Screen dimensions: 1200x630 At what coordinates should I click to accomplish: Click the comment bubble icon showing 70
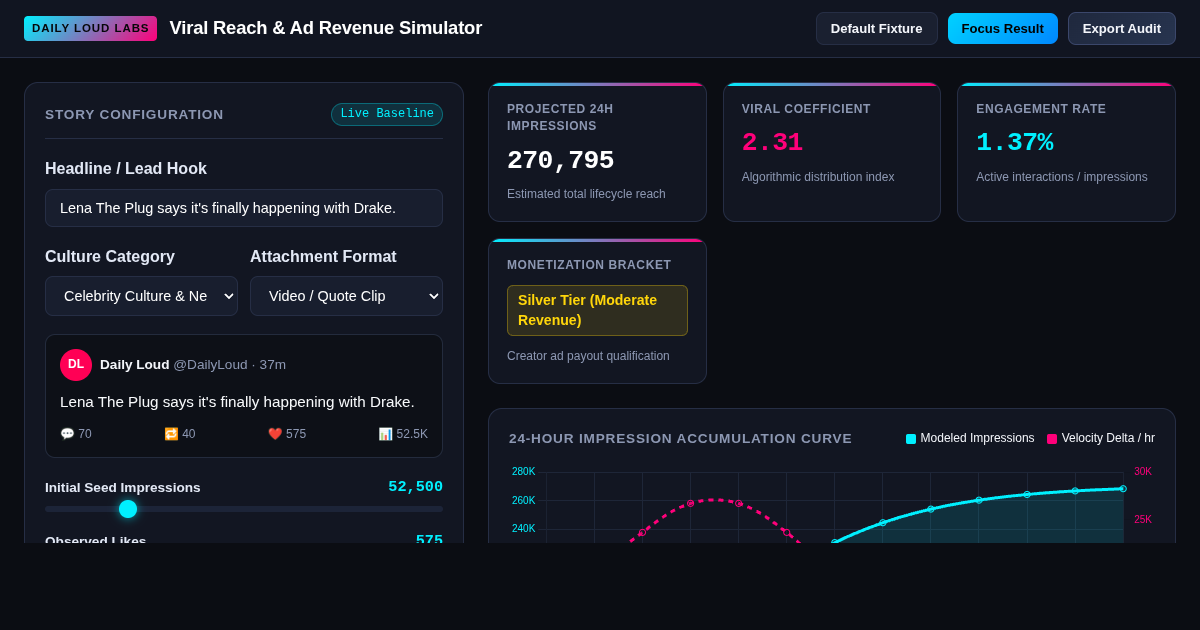(x=67, y=434)
